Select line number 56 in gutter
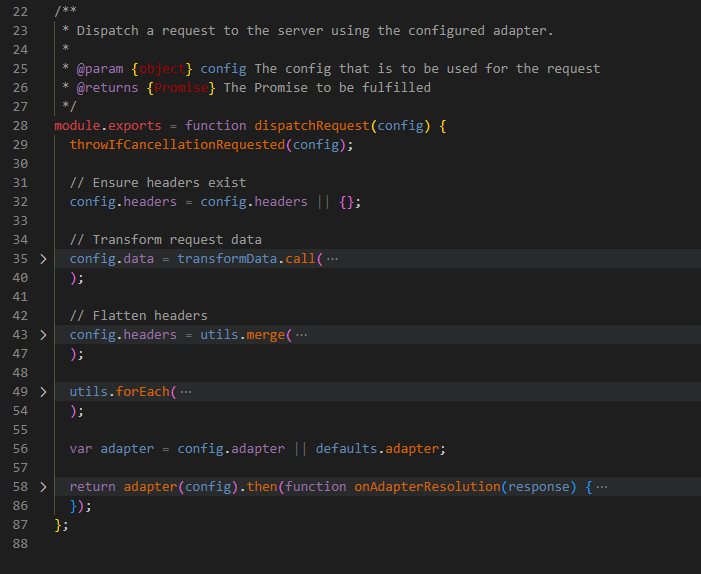The height and width of the screenshot is (574, 701). pyautogui.click(x=21, y=449)
